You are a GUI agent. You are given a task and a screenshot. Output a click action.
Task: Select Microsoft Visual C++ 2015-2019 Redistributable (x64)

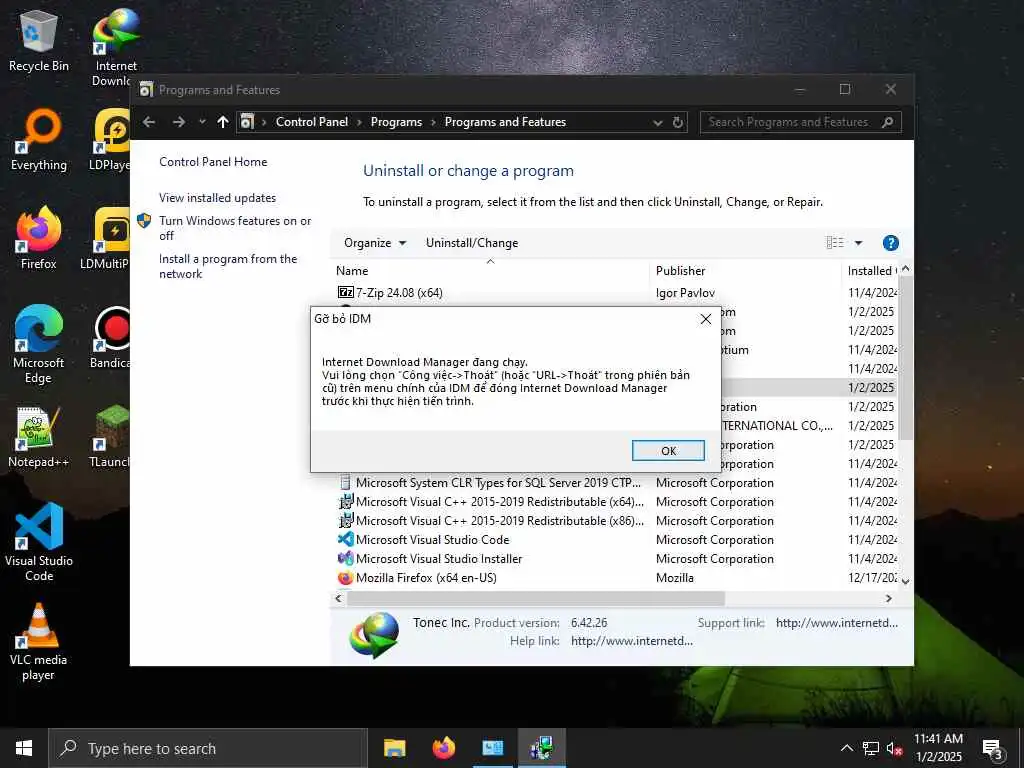[x=499, y=502]
